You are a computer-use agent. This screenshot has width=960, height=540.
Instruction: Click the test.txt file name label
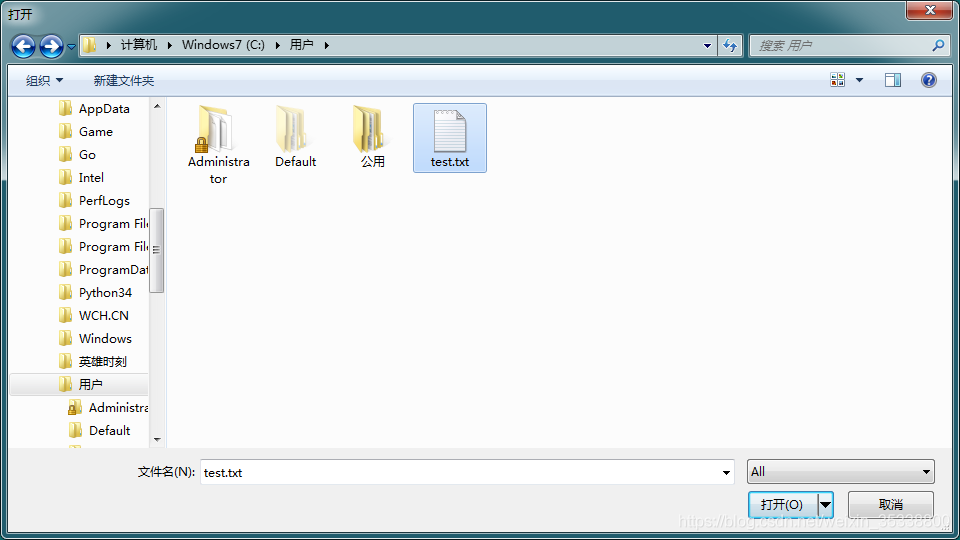pyautogui.click(x=450, y=162)
